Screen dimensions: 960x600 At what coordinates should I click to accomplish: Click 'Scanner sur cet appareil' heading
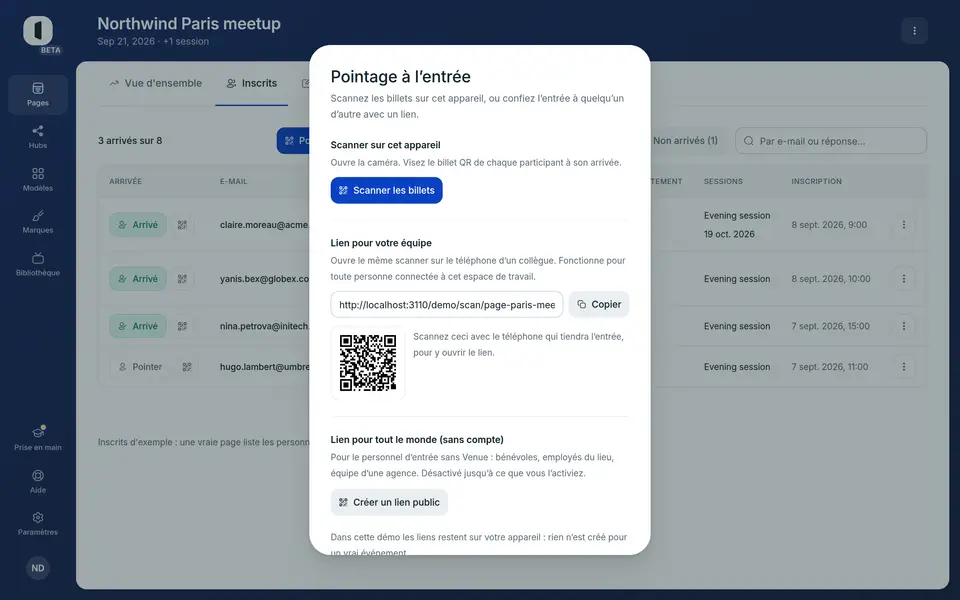[x=385, y=145]
